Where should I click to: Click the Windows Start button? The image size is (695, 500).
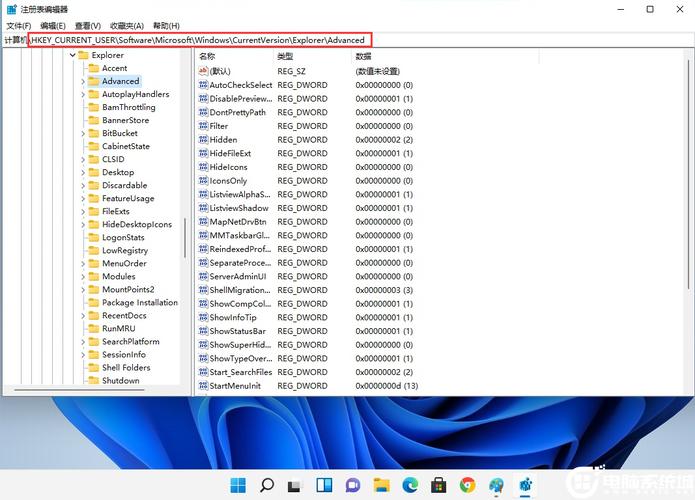[238, 485]
